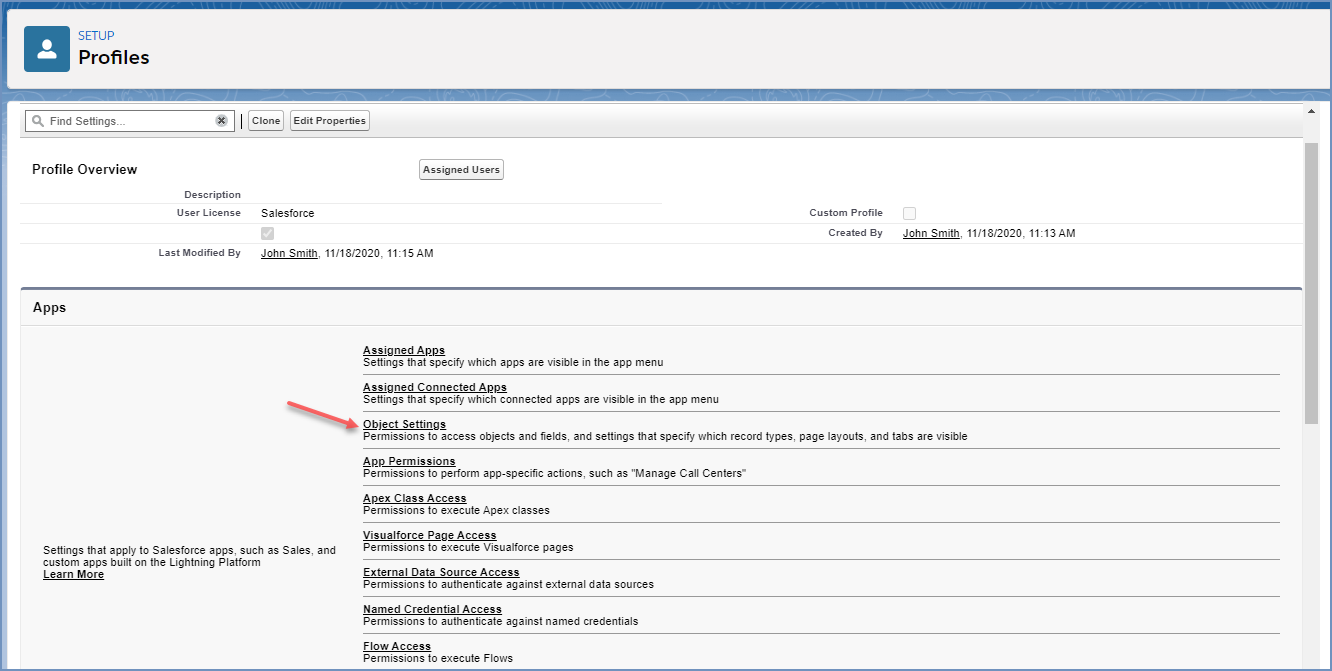Viewport: 1332px width, 671px height.
Task: Open Edit Properties
Action: coord(330,121)
